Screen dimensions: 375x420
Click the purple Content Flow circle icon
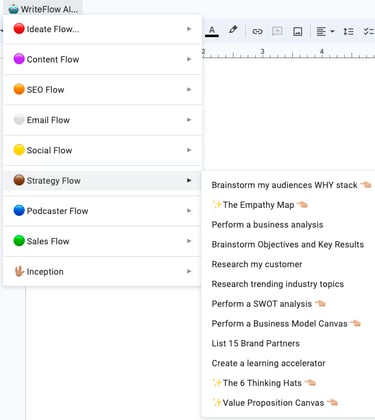pyautogui.click(x=19, y=59)
